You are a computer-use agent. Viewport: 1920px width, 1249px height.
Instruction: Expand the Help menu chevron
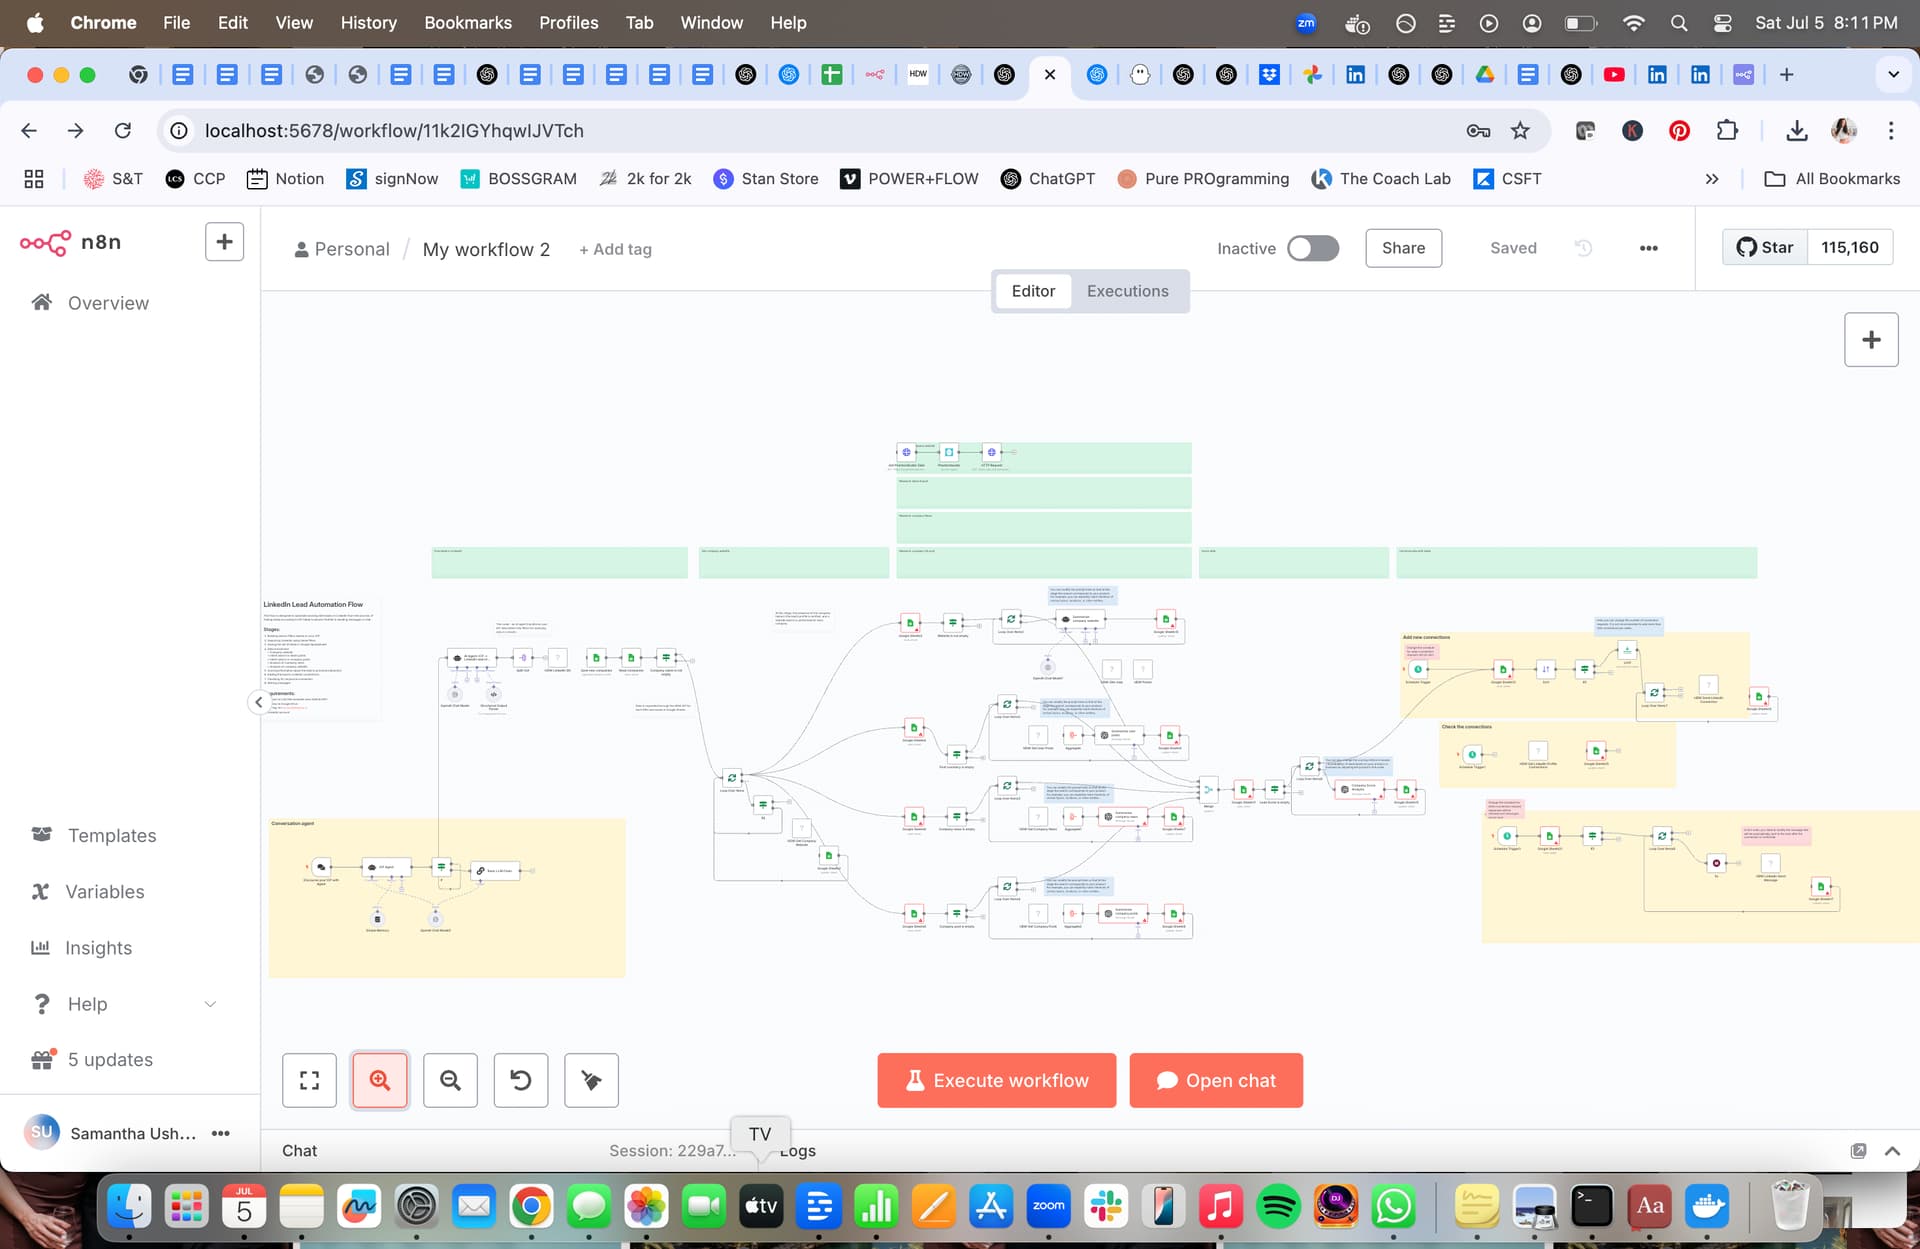[x=210, y=1004]
